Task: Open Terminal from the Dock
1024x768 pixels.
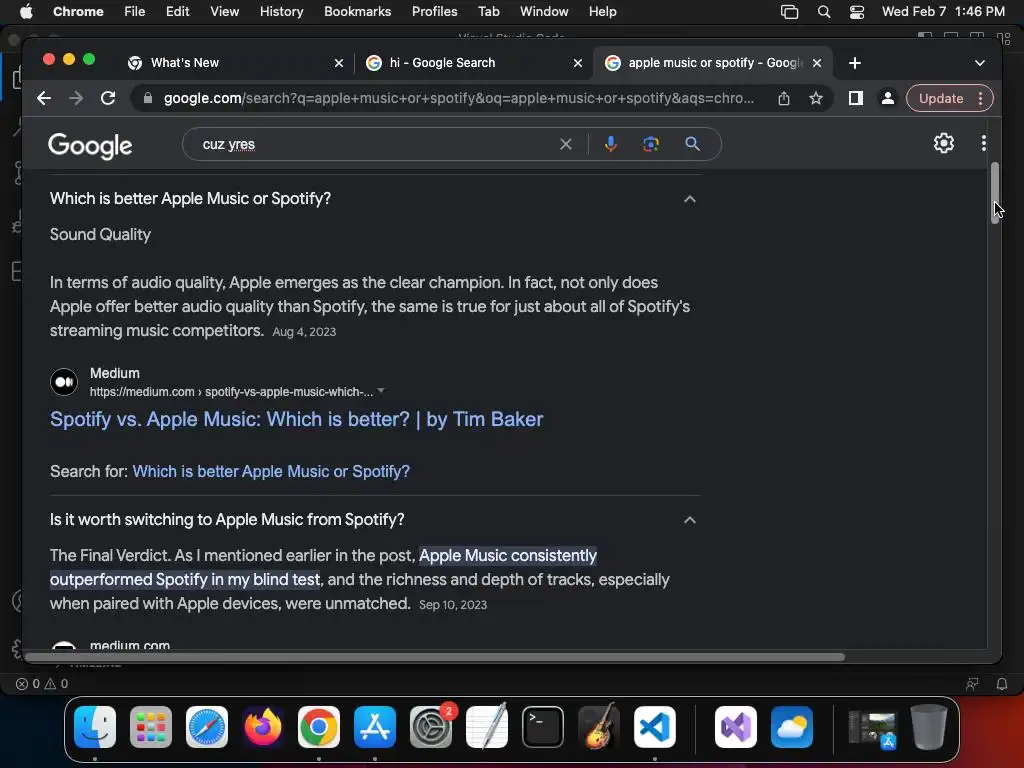Action: click(543, 727)
